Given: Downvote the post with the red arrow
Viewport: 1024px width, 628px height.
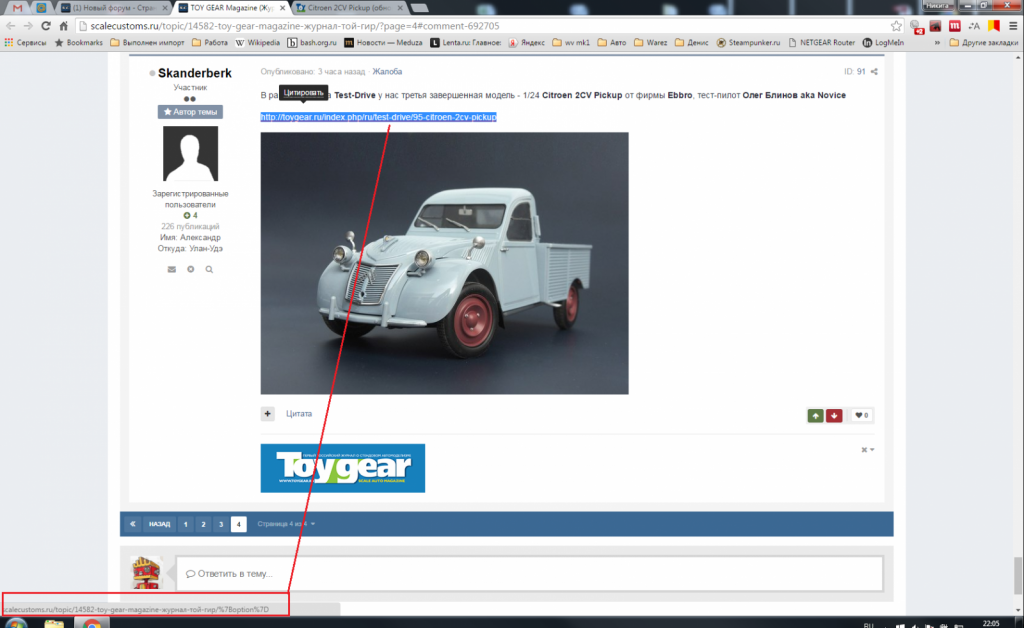Looking at the screenshot, I should click(x=835, y=415).
